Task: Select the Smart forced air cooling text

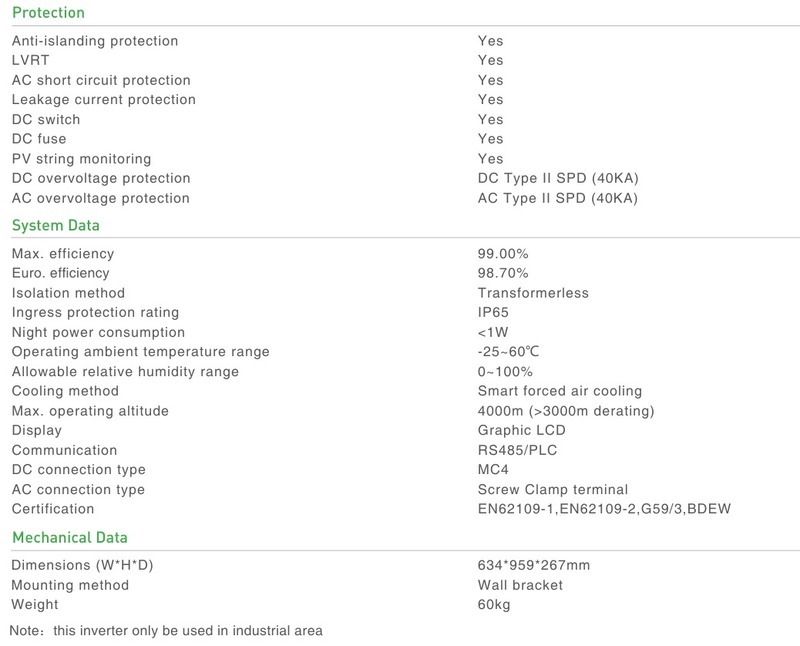Action: pos(560,391)
